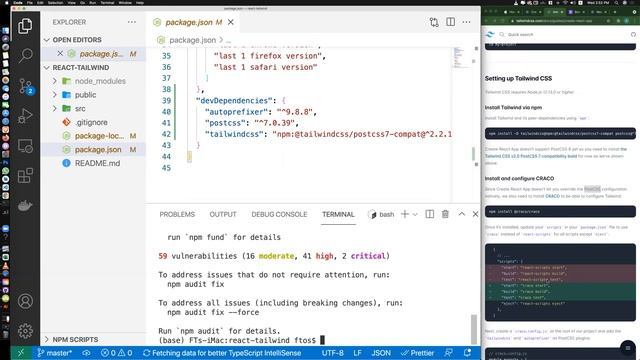This screenshot has width=640, height=360.
Task: Click the terminal vertical scrollbar
Action: (x=474, y=329)
